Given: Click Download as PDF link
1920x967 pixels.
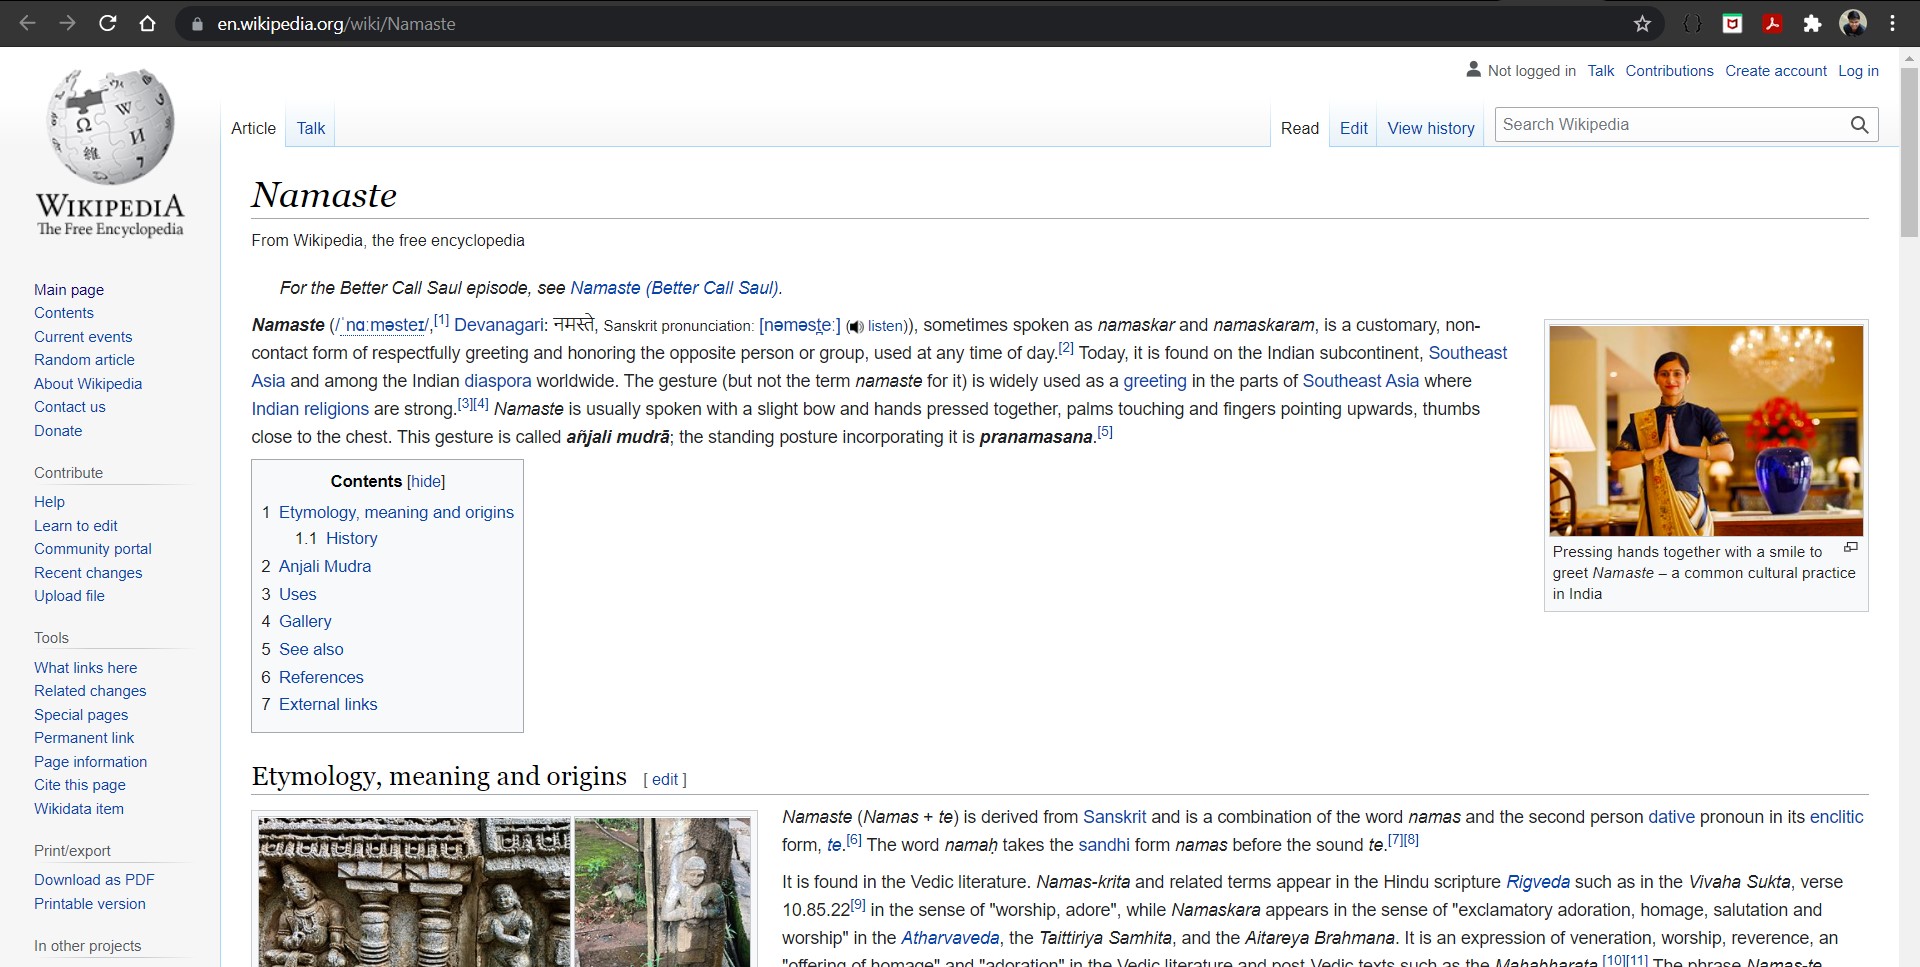Looking at the screenshot, I should [x=94, y=880].
